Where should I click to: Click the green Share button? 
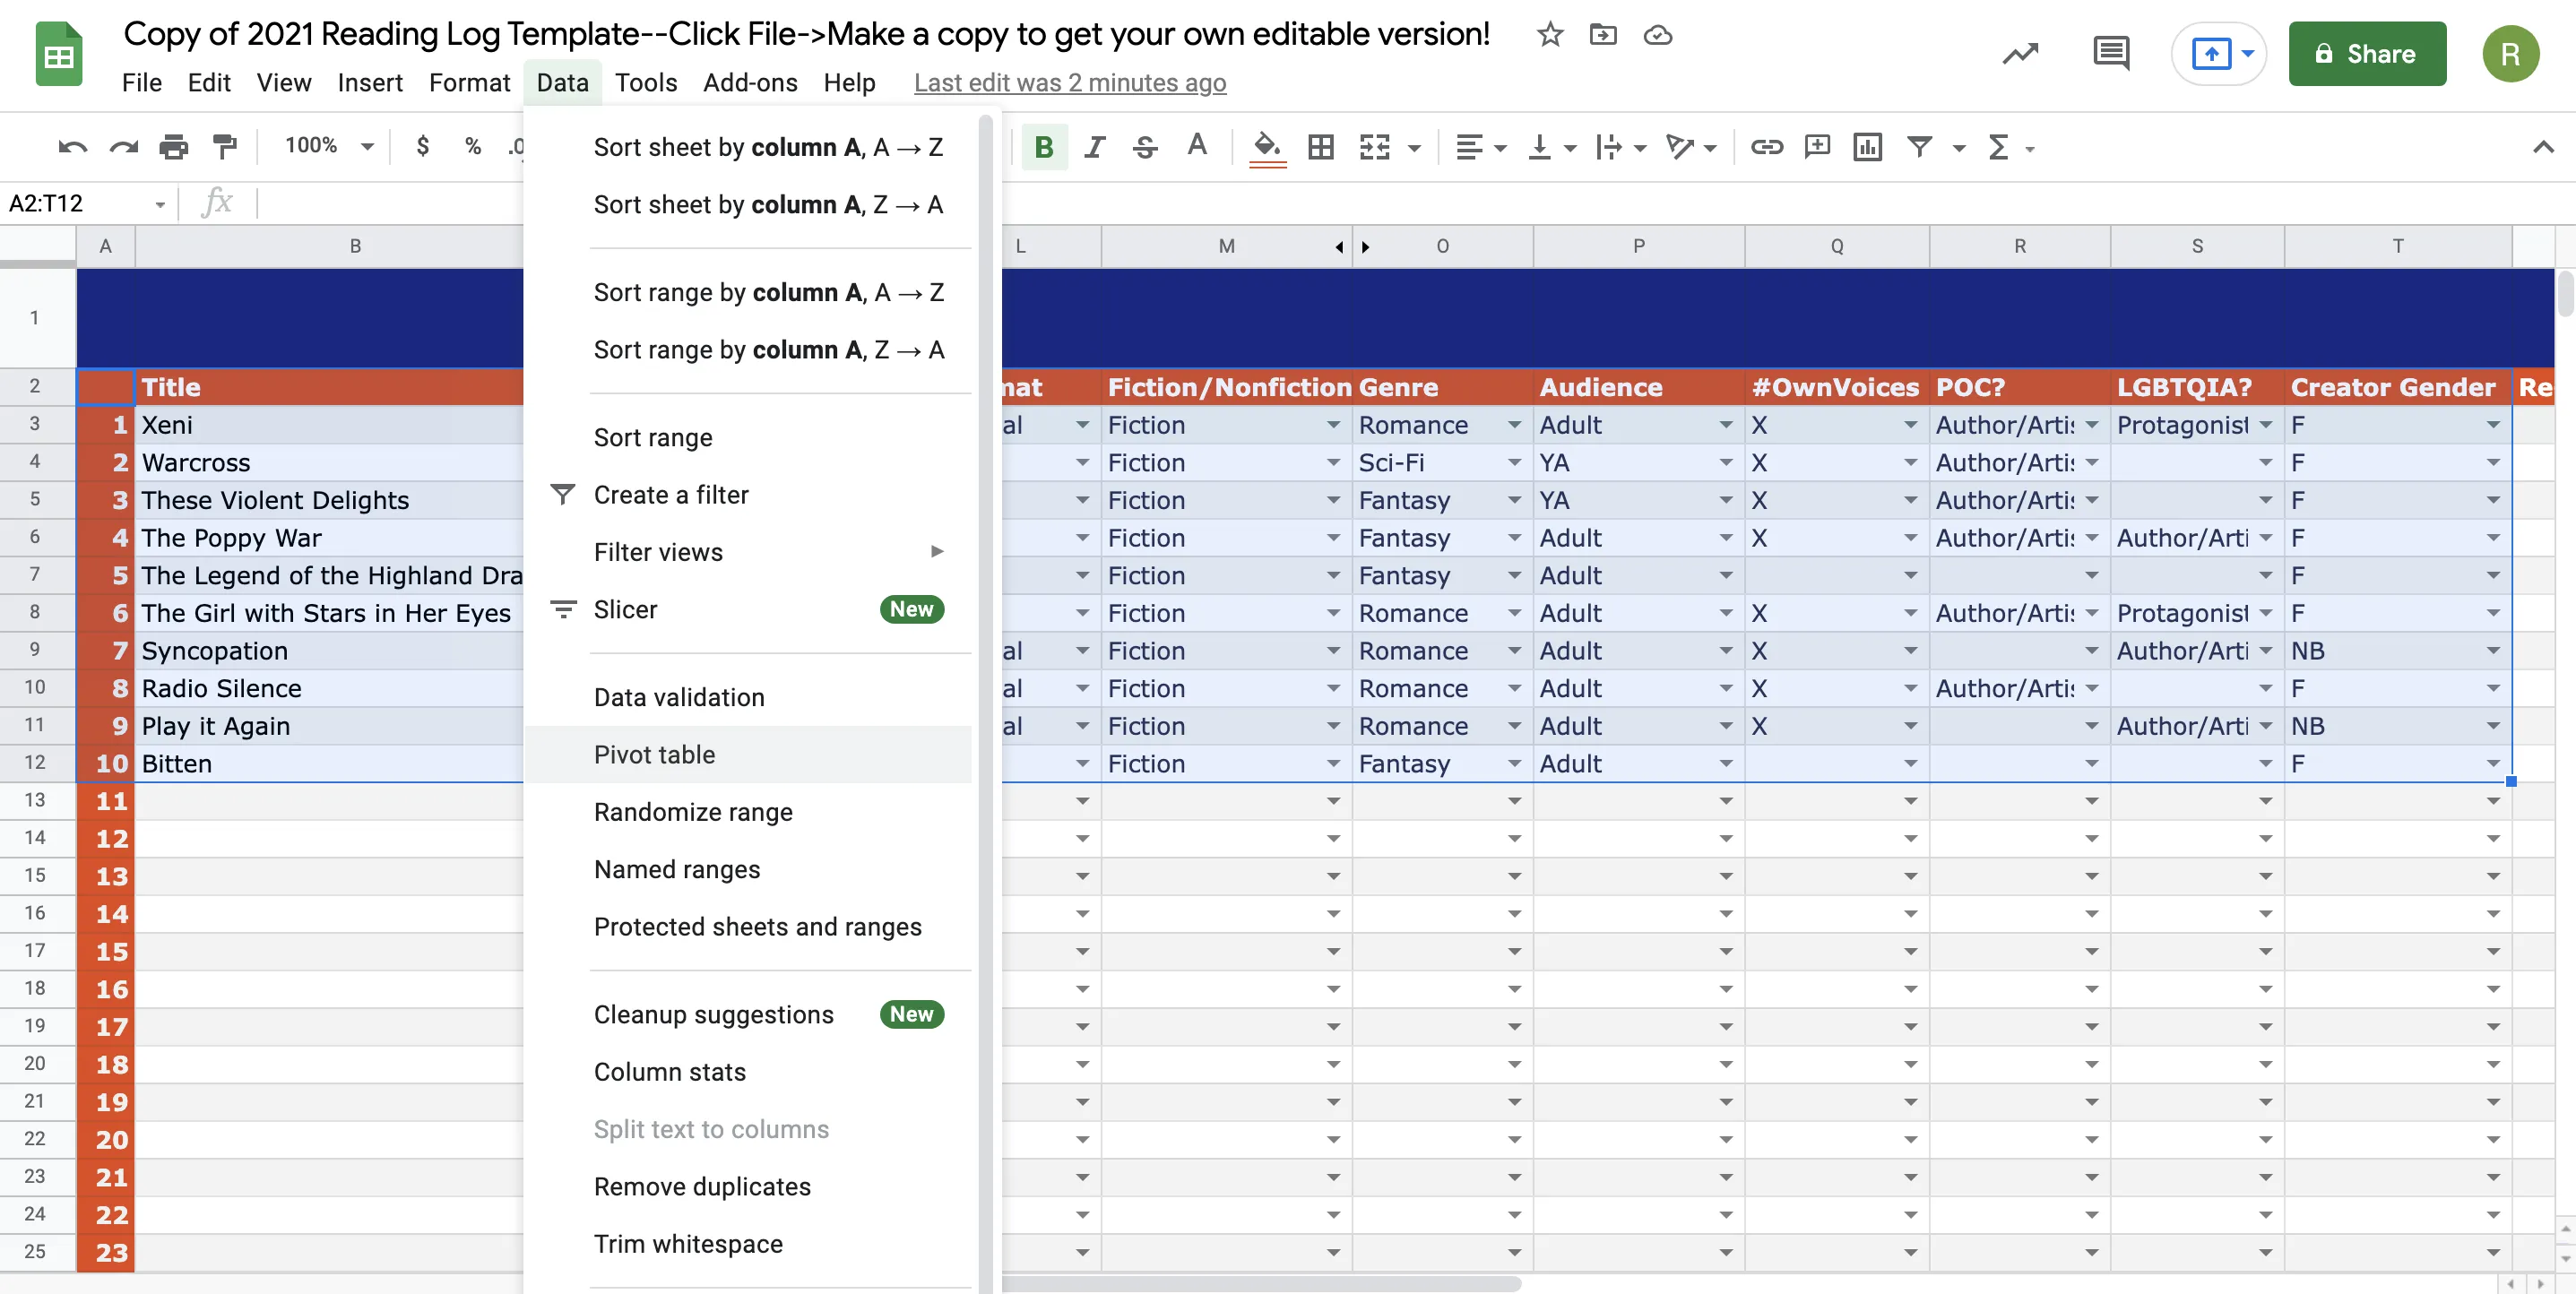[2366, 53]
